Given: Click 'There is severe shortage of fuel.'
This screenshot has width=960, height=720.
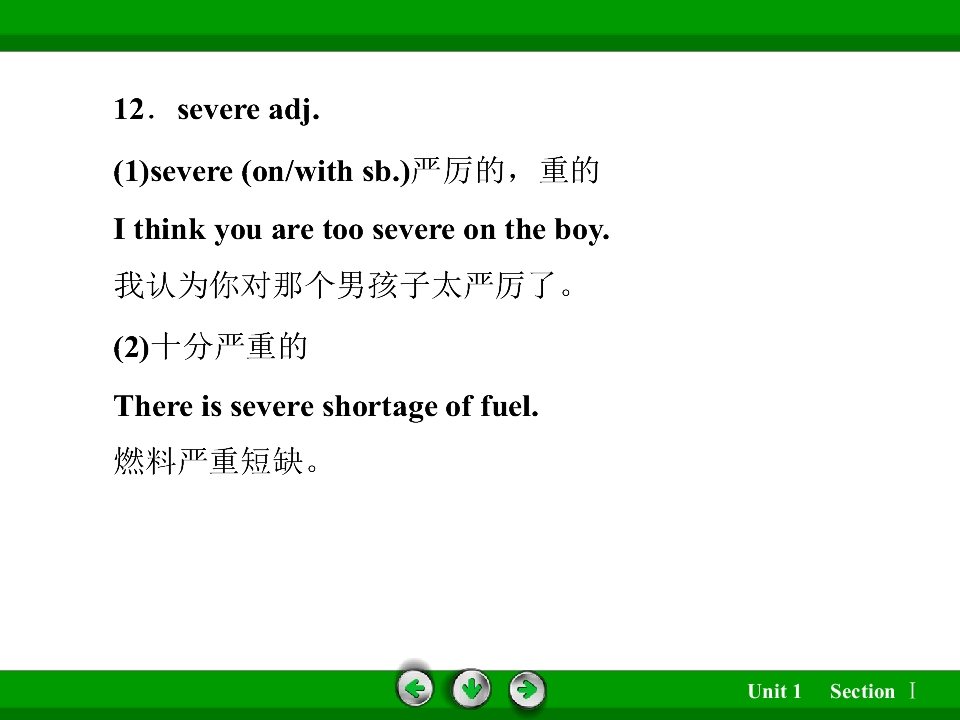Looking at the screenshot, I should point(326,407).
